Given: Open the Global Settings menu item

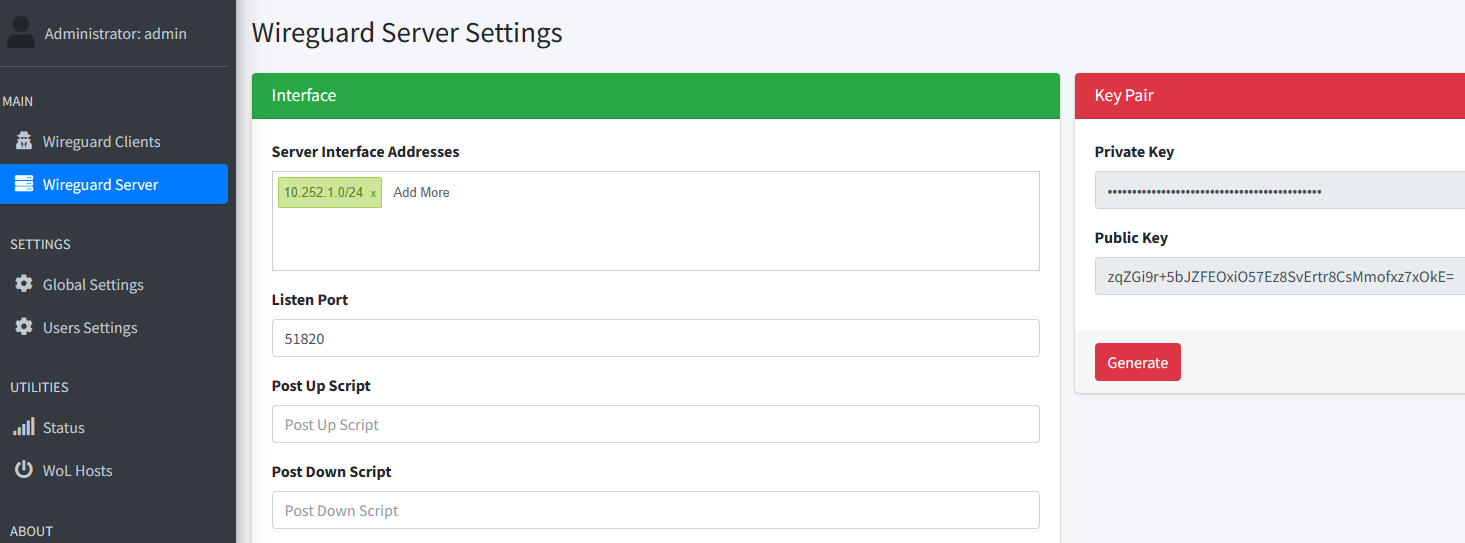Looking at the screenshot, I should point(93,285).
